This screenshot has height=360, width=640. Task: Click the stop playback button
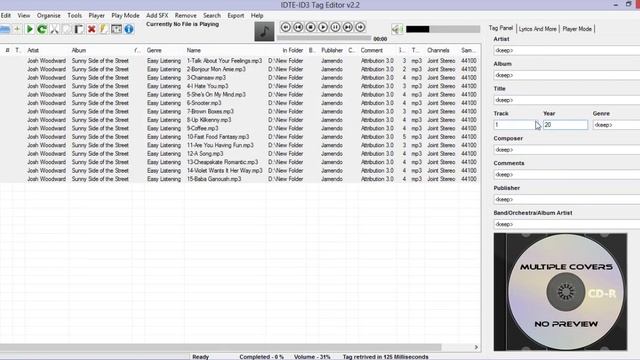pos(311,27)
